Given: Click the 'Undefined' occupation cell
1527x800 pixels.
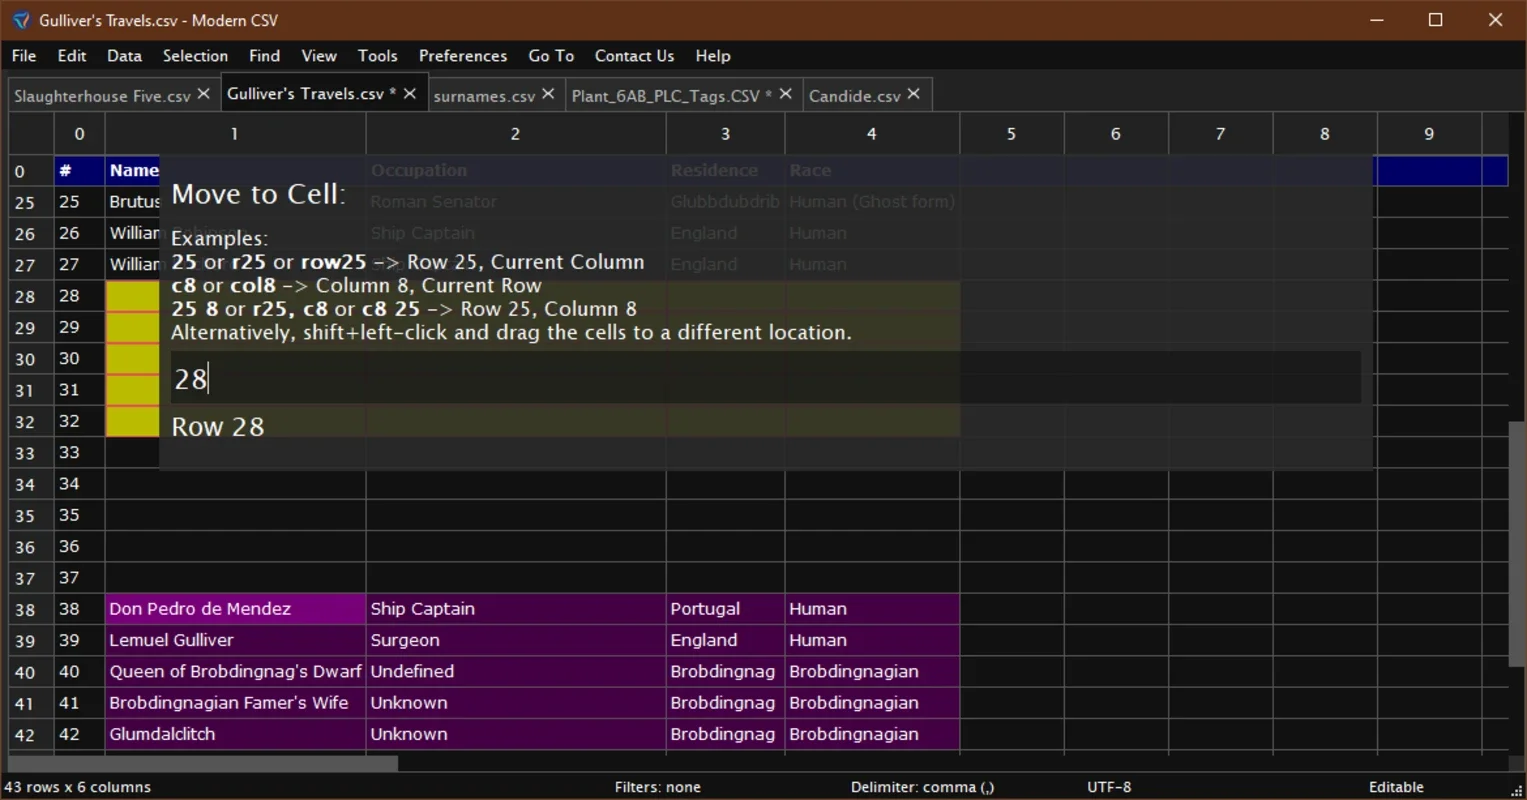Looking at the screenshot, I should pyautogui.click(x=516, y=671).
